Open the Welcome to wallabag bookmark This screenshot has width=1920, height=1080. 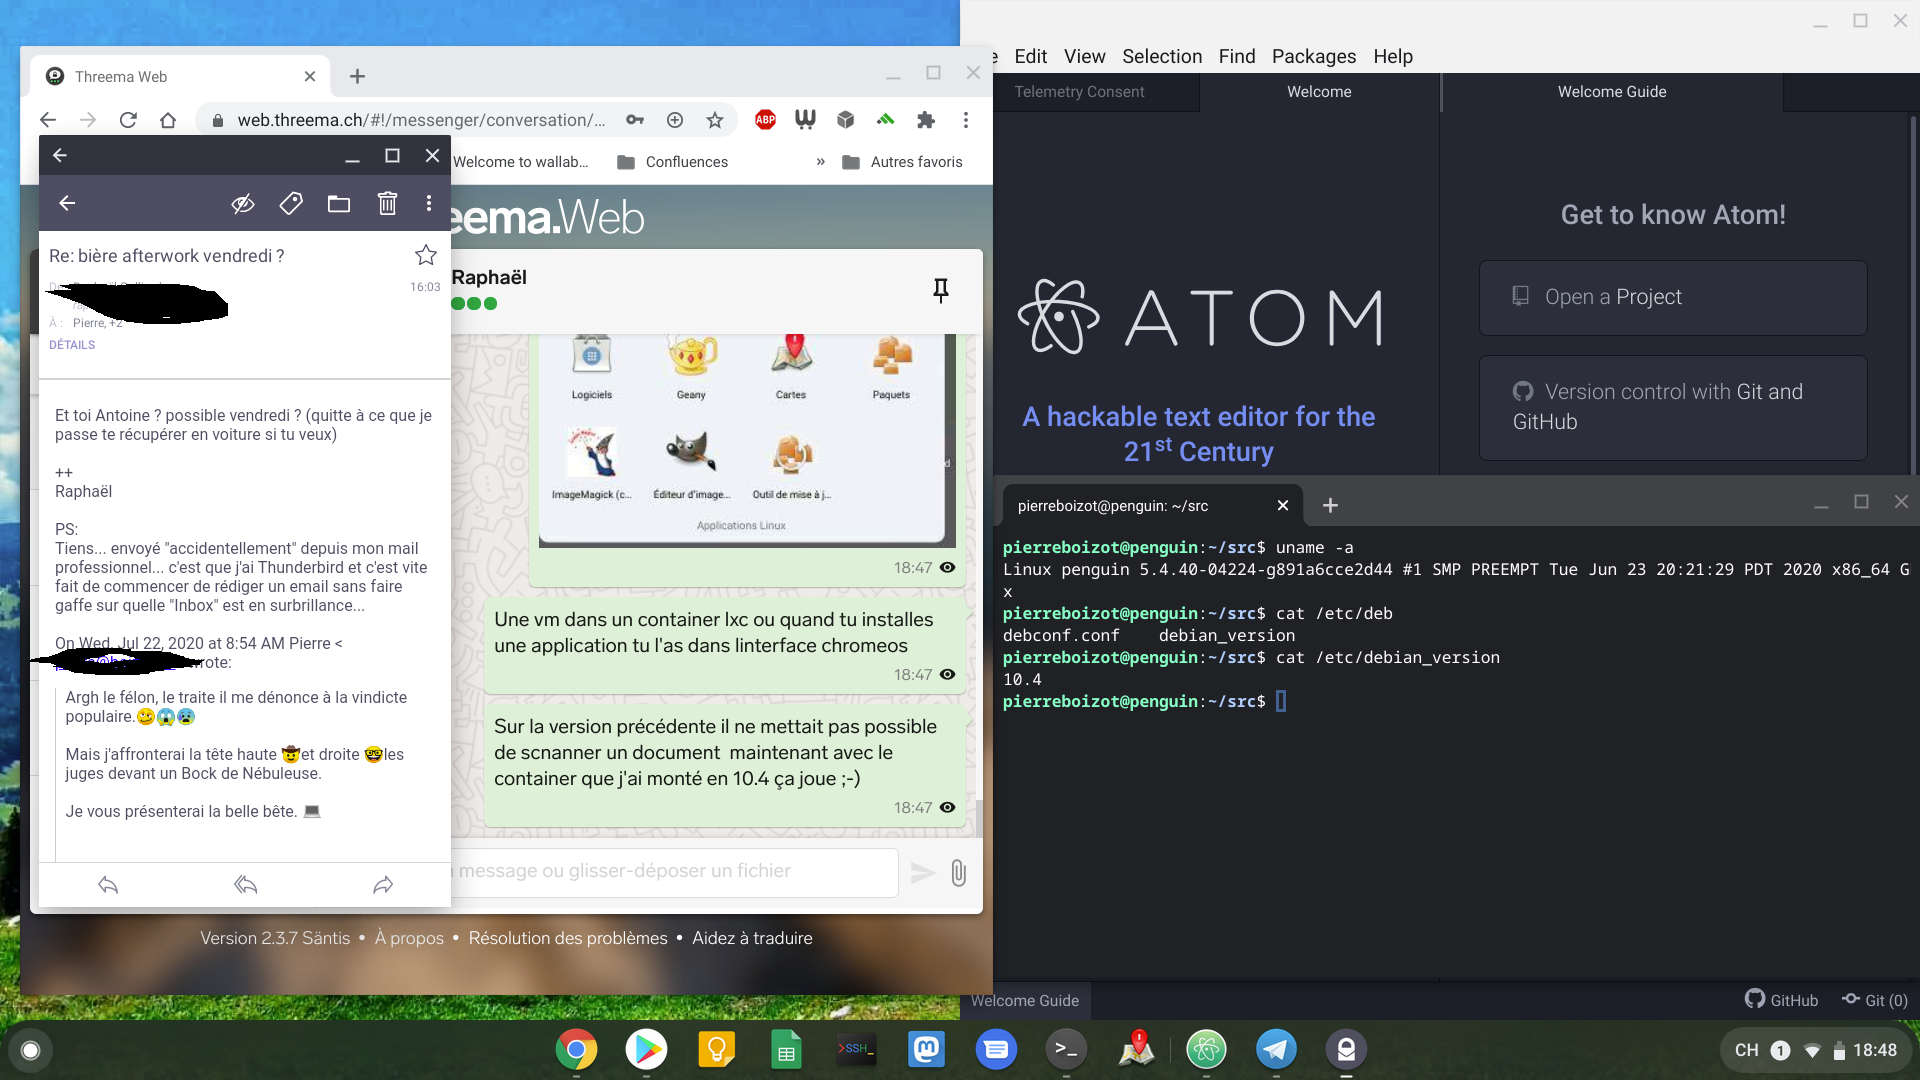tap(521, 162)
